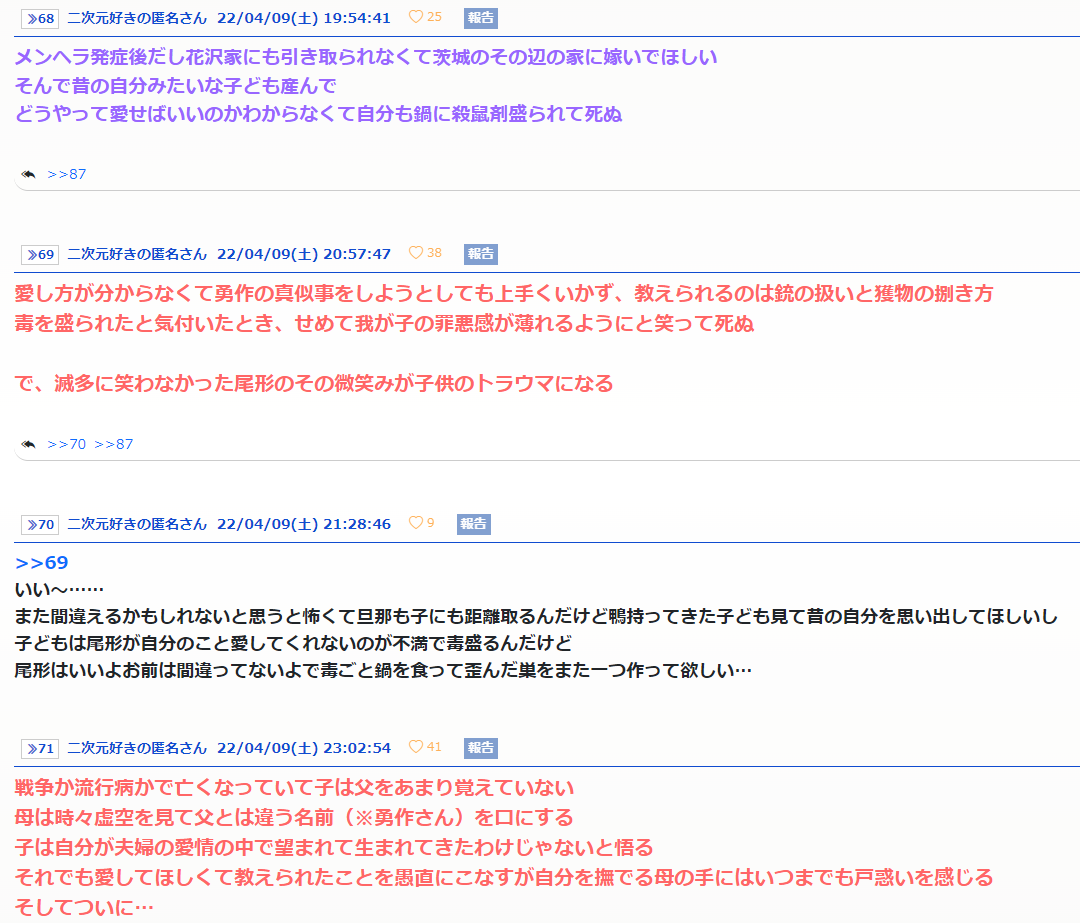
Task: Click poster name 二次元好きの匿名さん on post 71
Action: tap(137, 748)
